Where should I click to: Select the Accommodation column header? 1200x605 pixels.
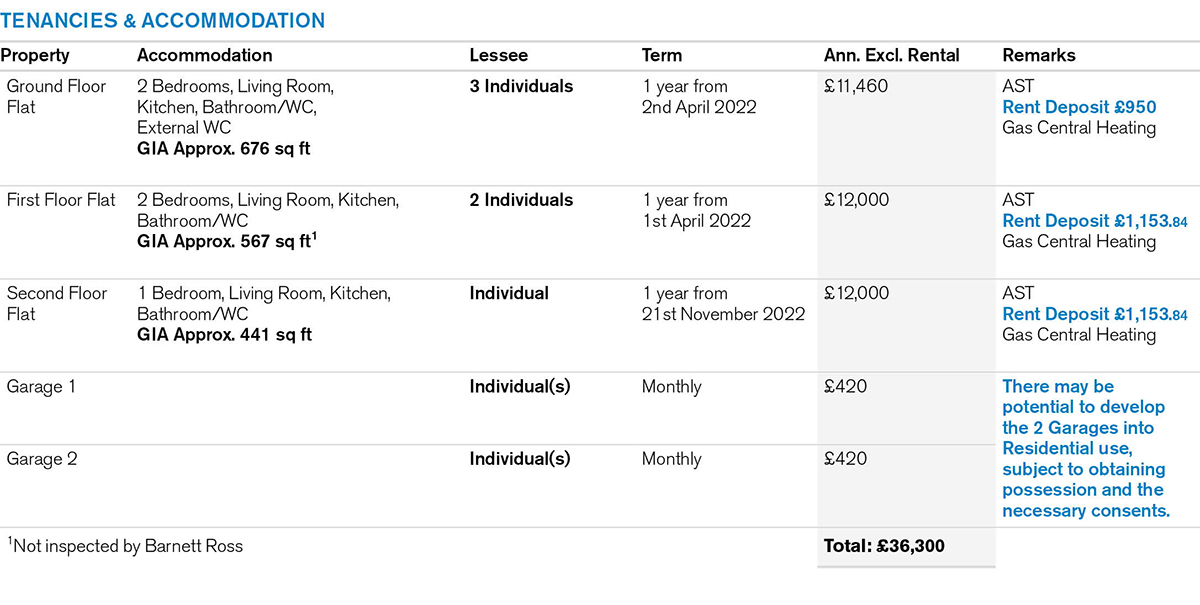click(204, 56)
